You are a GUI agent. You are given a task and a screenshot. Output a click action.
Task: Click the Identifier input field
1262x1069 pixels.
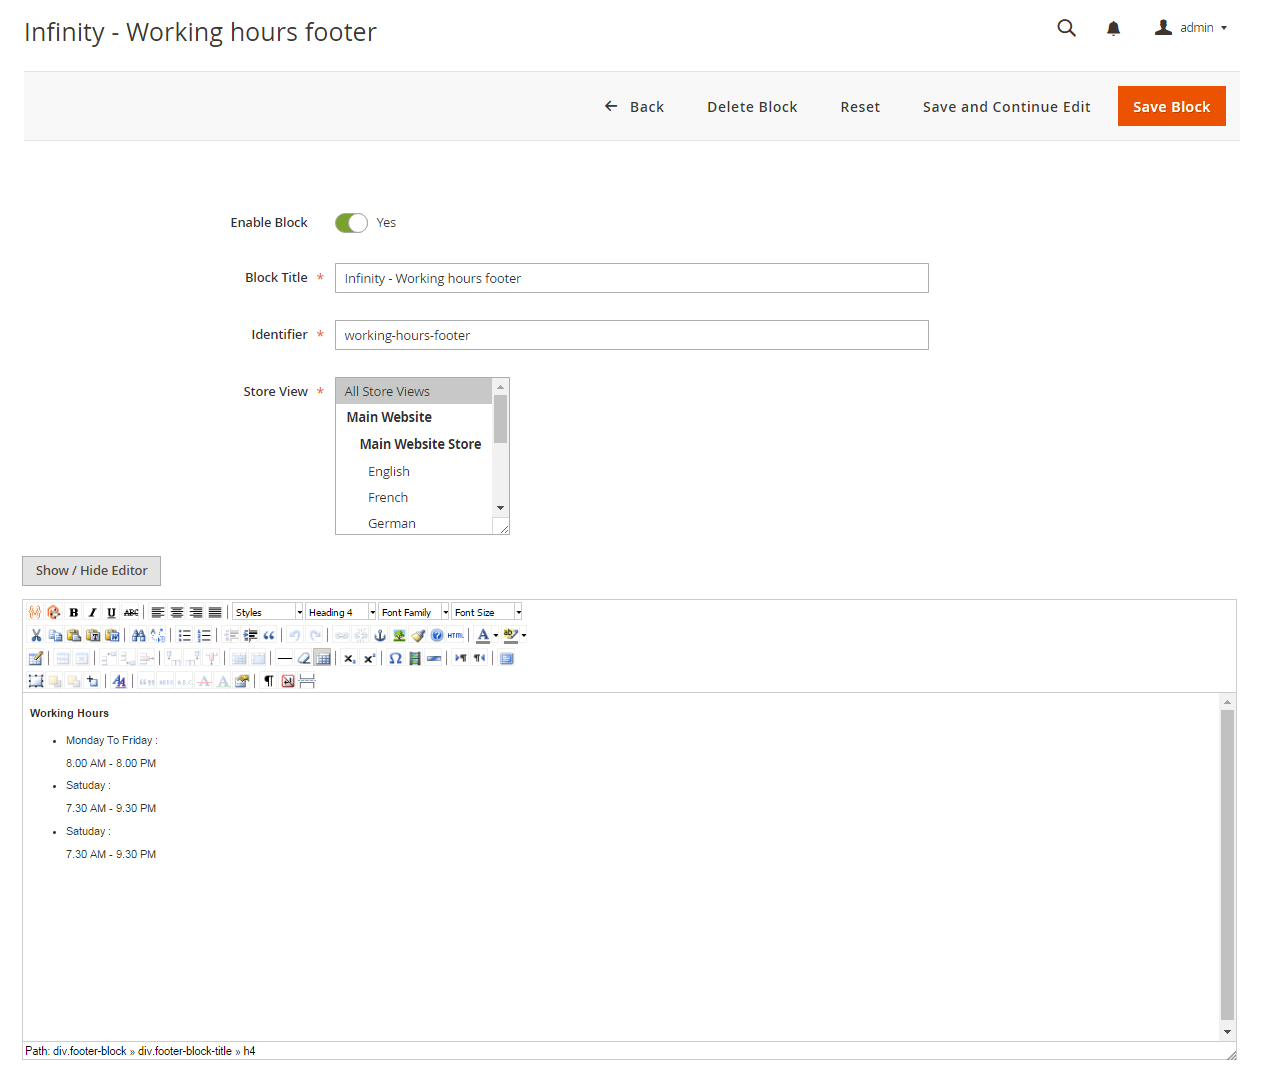632,335
